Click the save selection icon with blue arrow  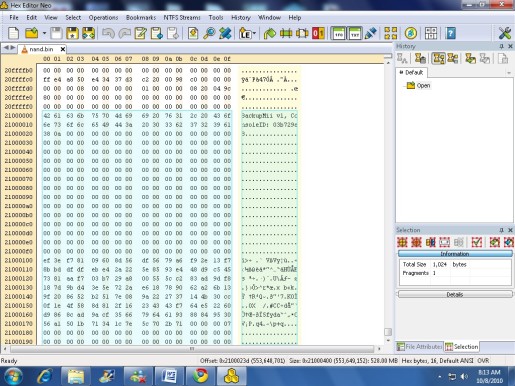[x=509, y=242]
